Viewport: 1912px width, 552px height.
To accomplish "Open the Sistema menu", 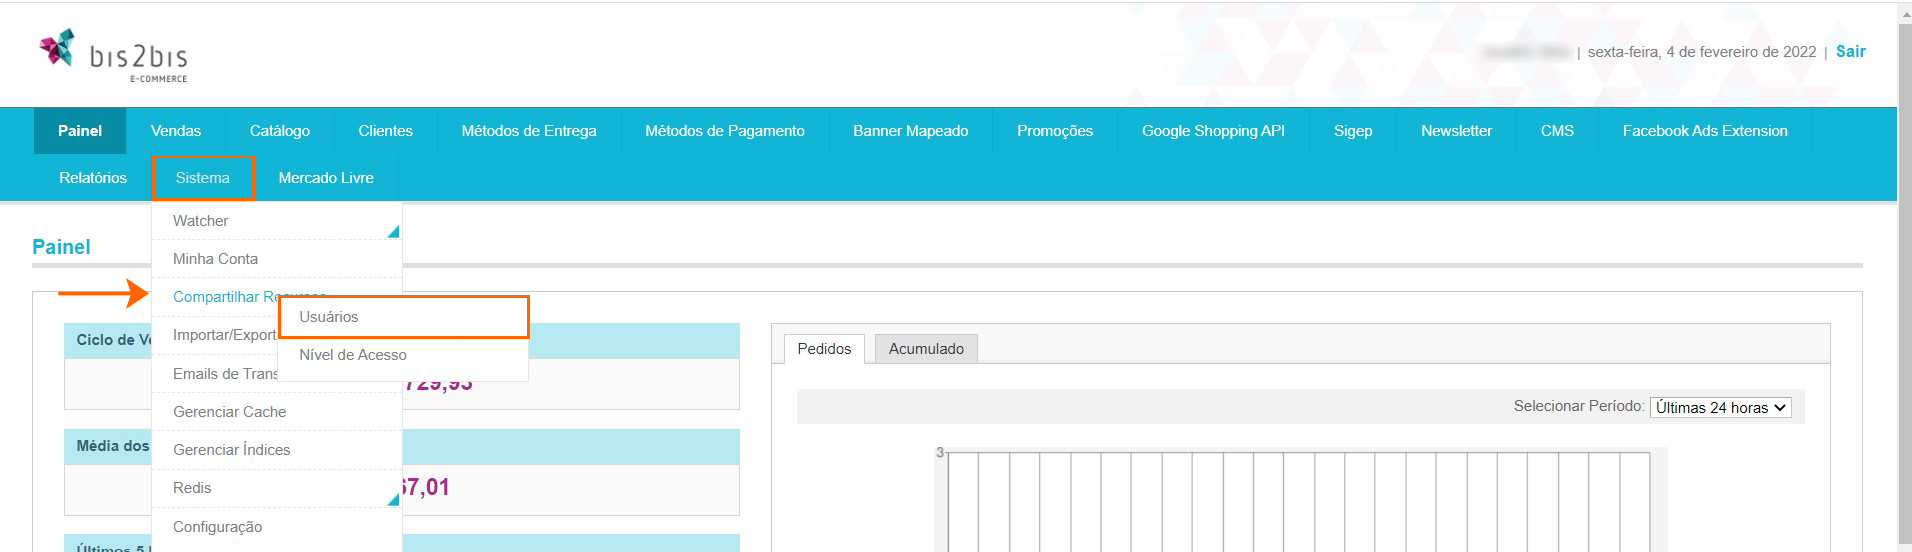I will (x=203, y=178).
